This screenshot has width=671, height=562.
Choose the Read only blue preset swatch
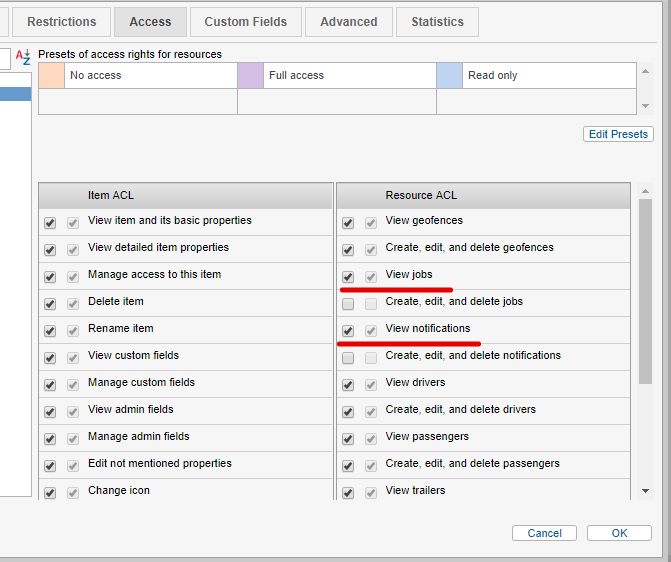(x=449, y=75)
